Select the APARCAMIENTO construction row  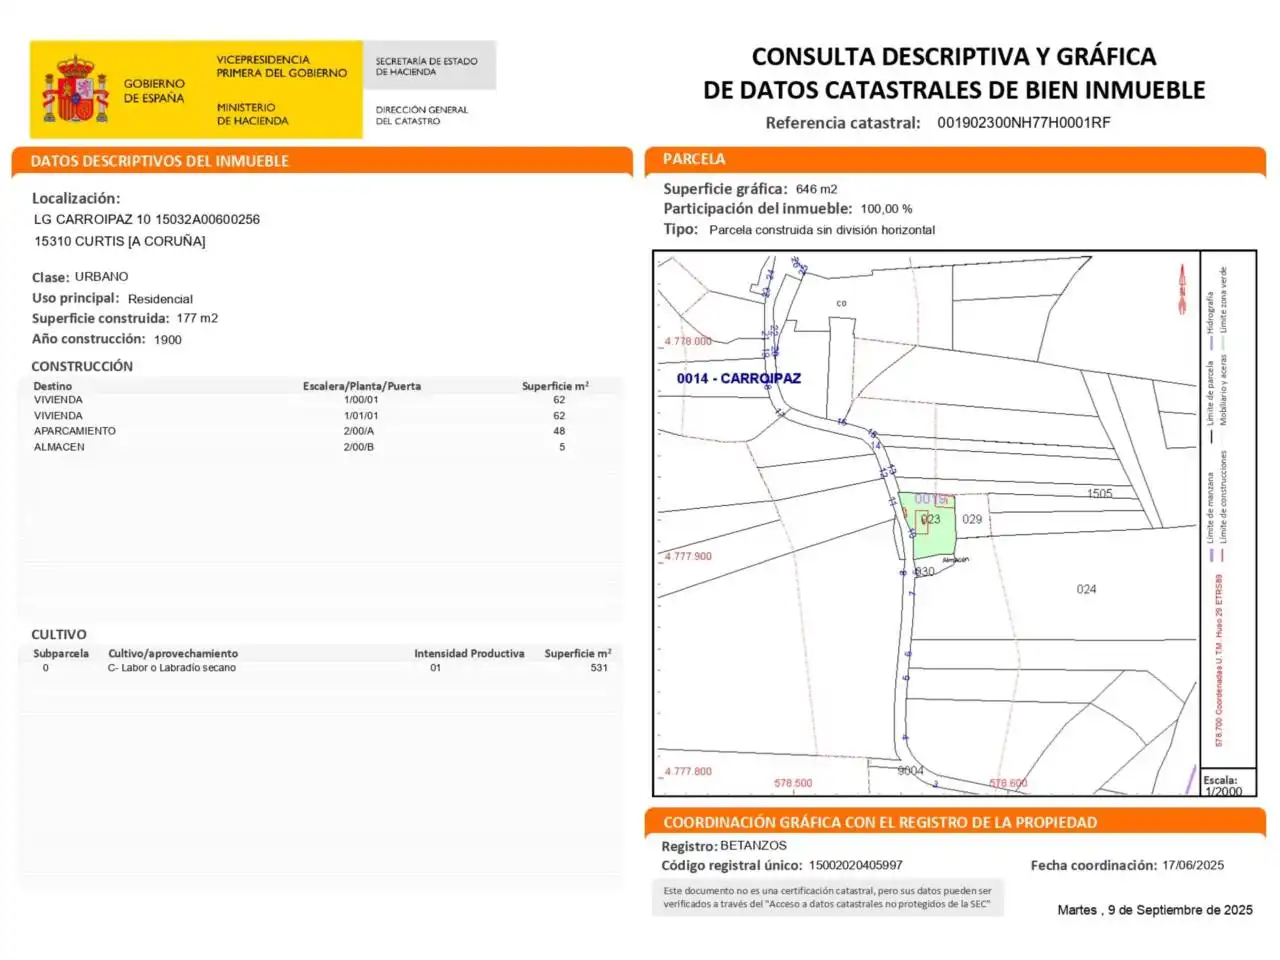pyautogui.click(x=320, y=431)
